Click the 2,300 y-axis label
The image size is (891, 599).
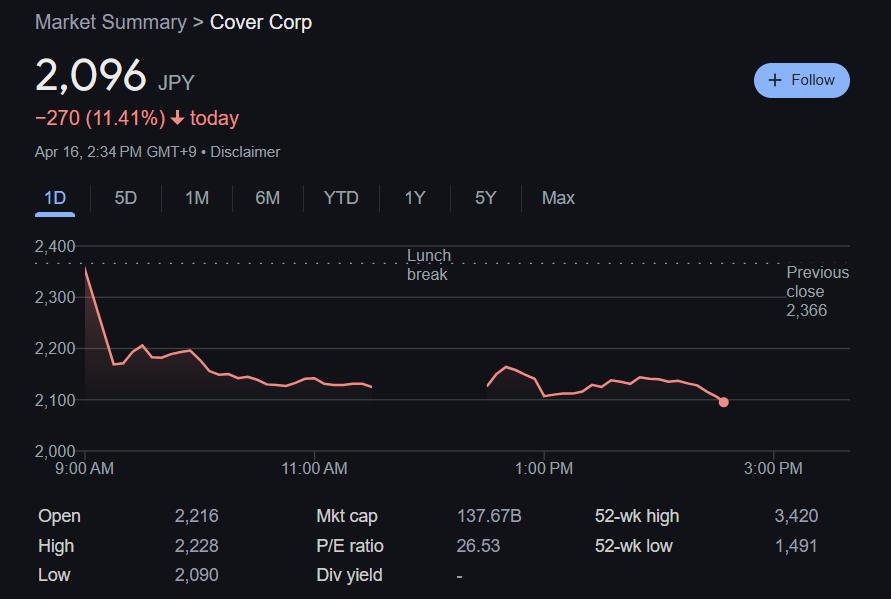(x=55, y=297)
